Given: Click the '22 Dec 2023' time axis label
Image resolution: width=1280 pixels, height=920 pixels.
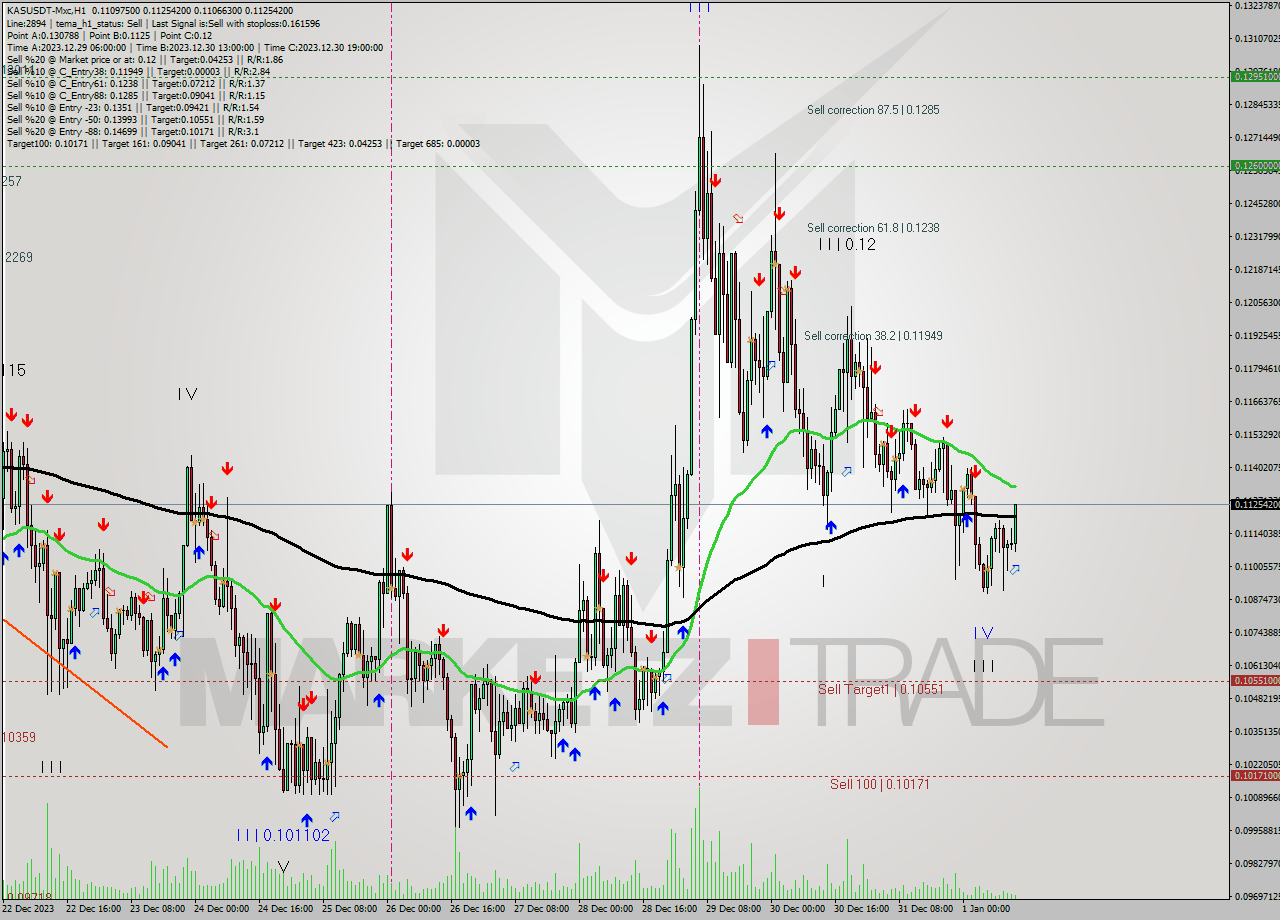Looking at the screenshot, I should [29, 909].
